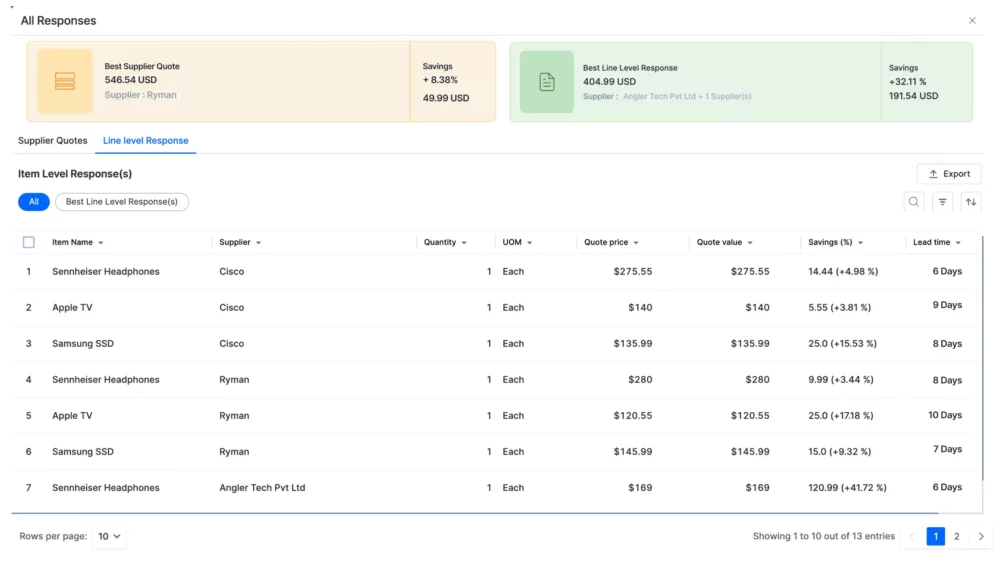Click the Best Supplier Quote stack icon
Screen dimensions: 1000x562
coord(65,81)
